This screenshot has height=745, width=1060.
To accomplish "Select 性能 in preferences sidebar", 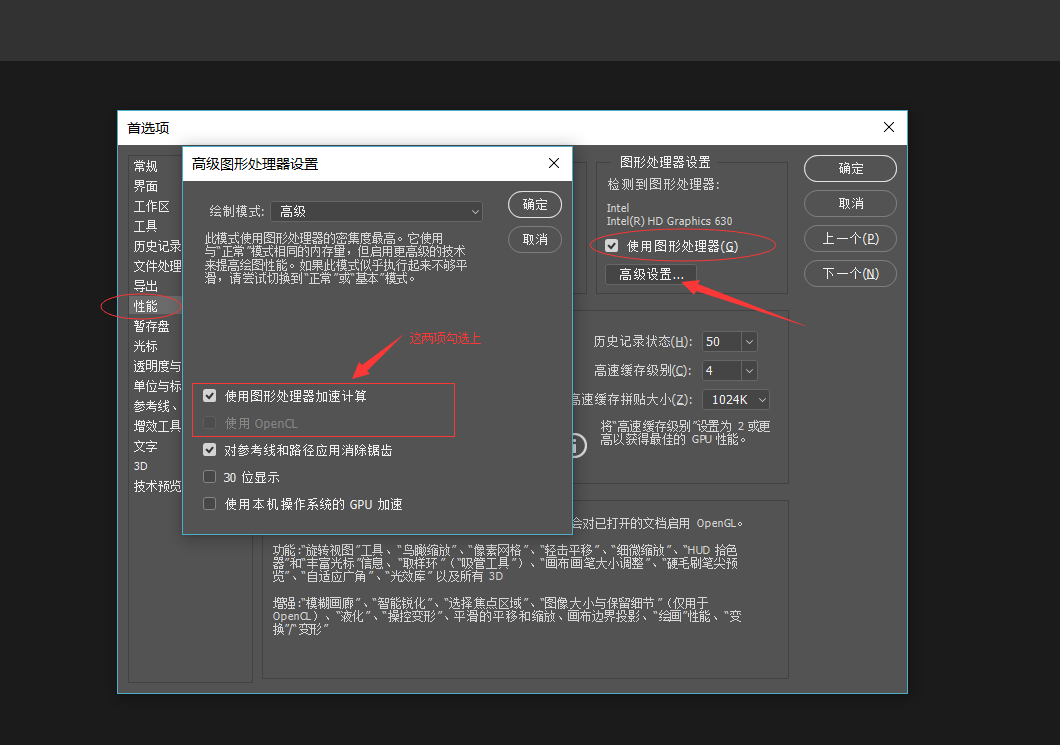I will tap(145, 306).
